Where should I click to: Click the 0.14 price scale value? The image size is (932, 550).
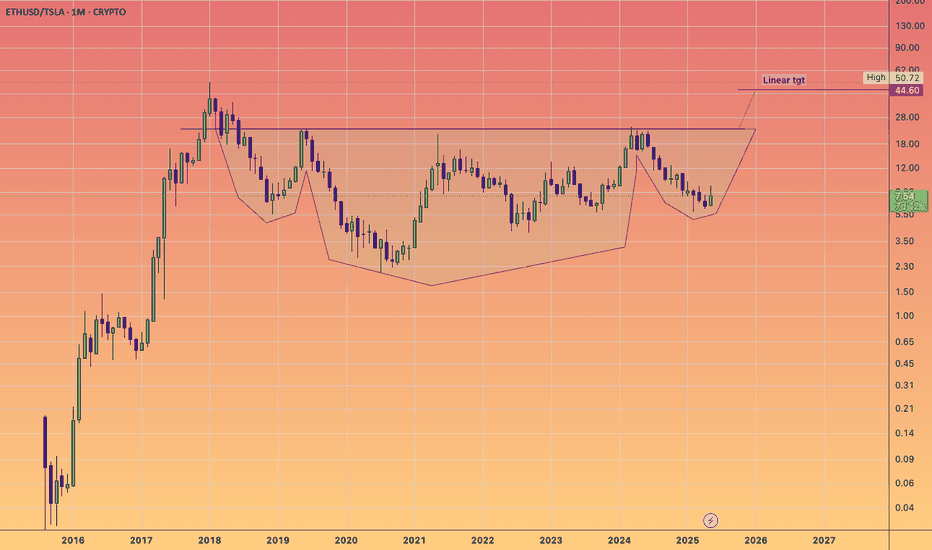point(905,433)
